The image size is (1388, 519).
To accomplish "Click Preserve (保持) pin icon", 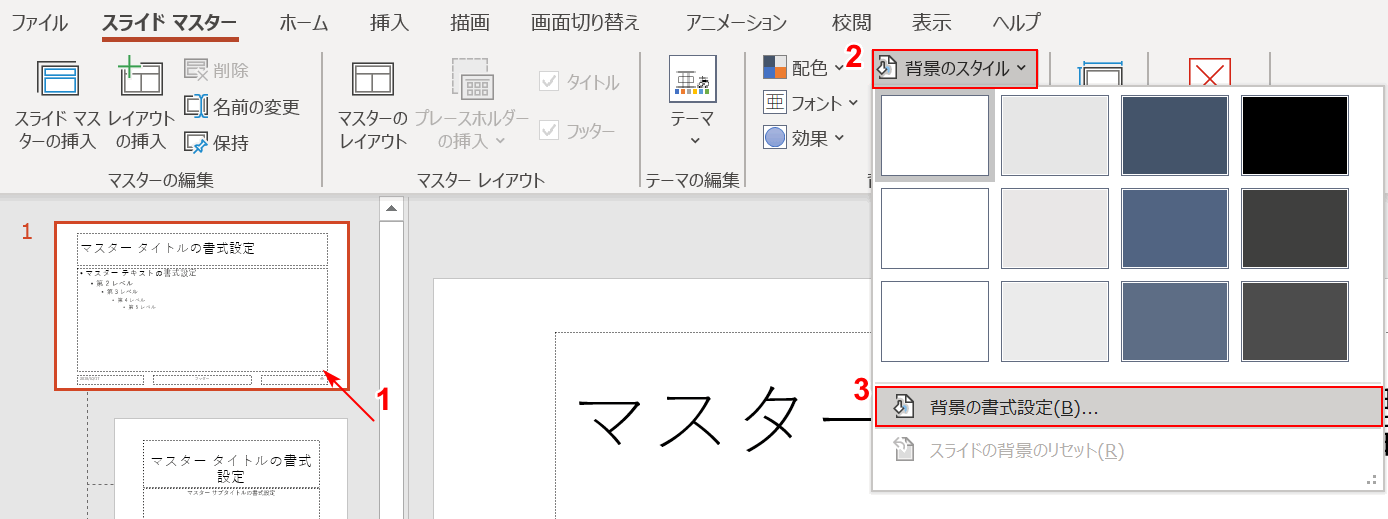I will (x=195, y=142).
